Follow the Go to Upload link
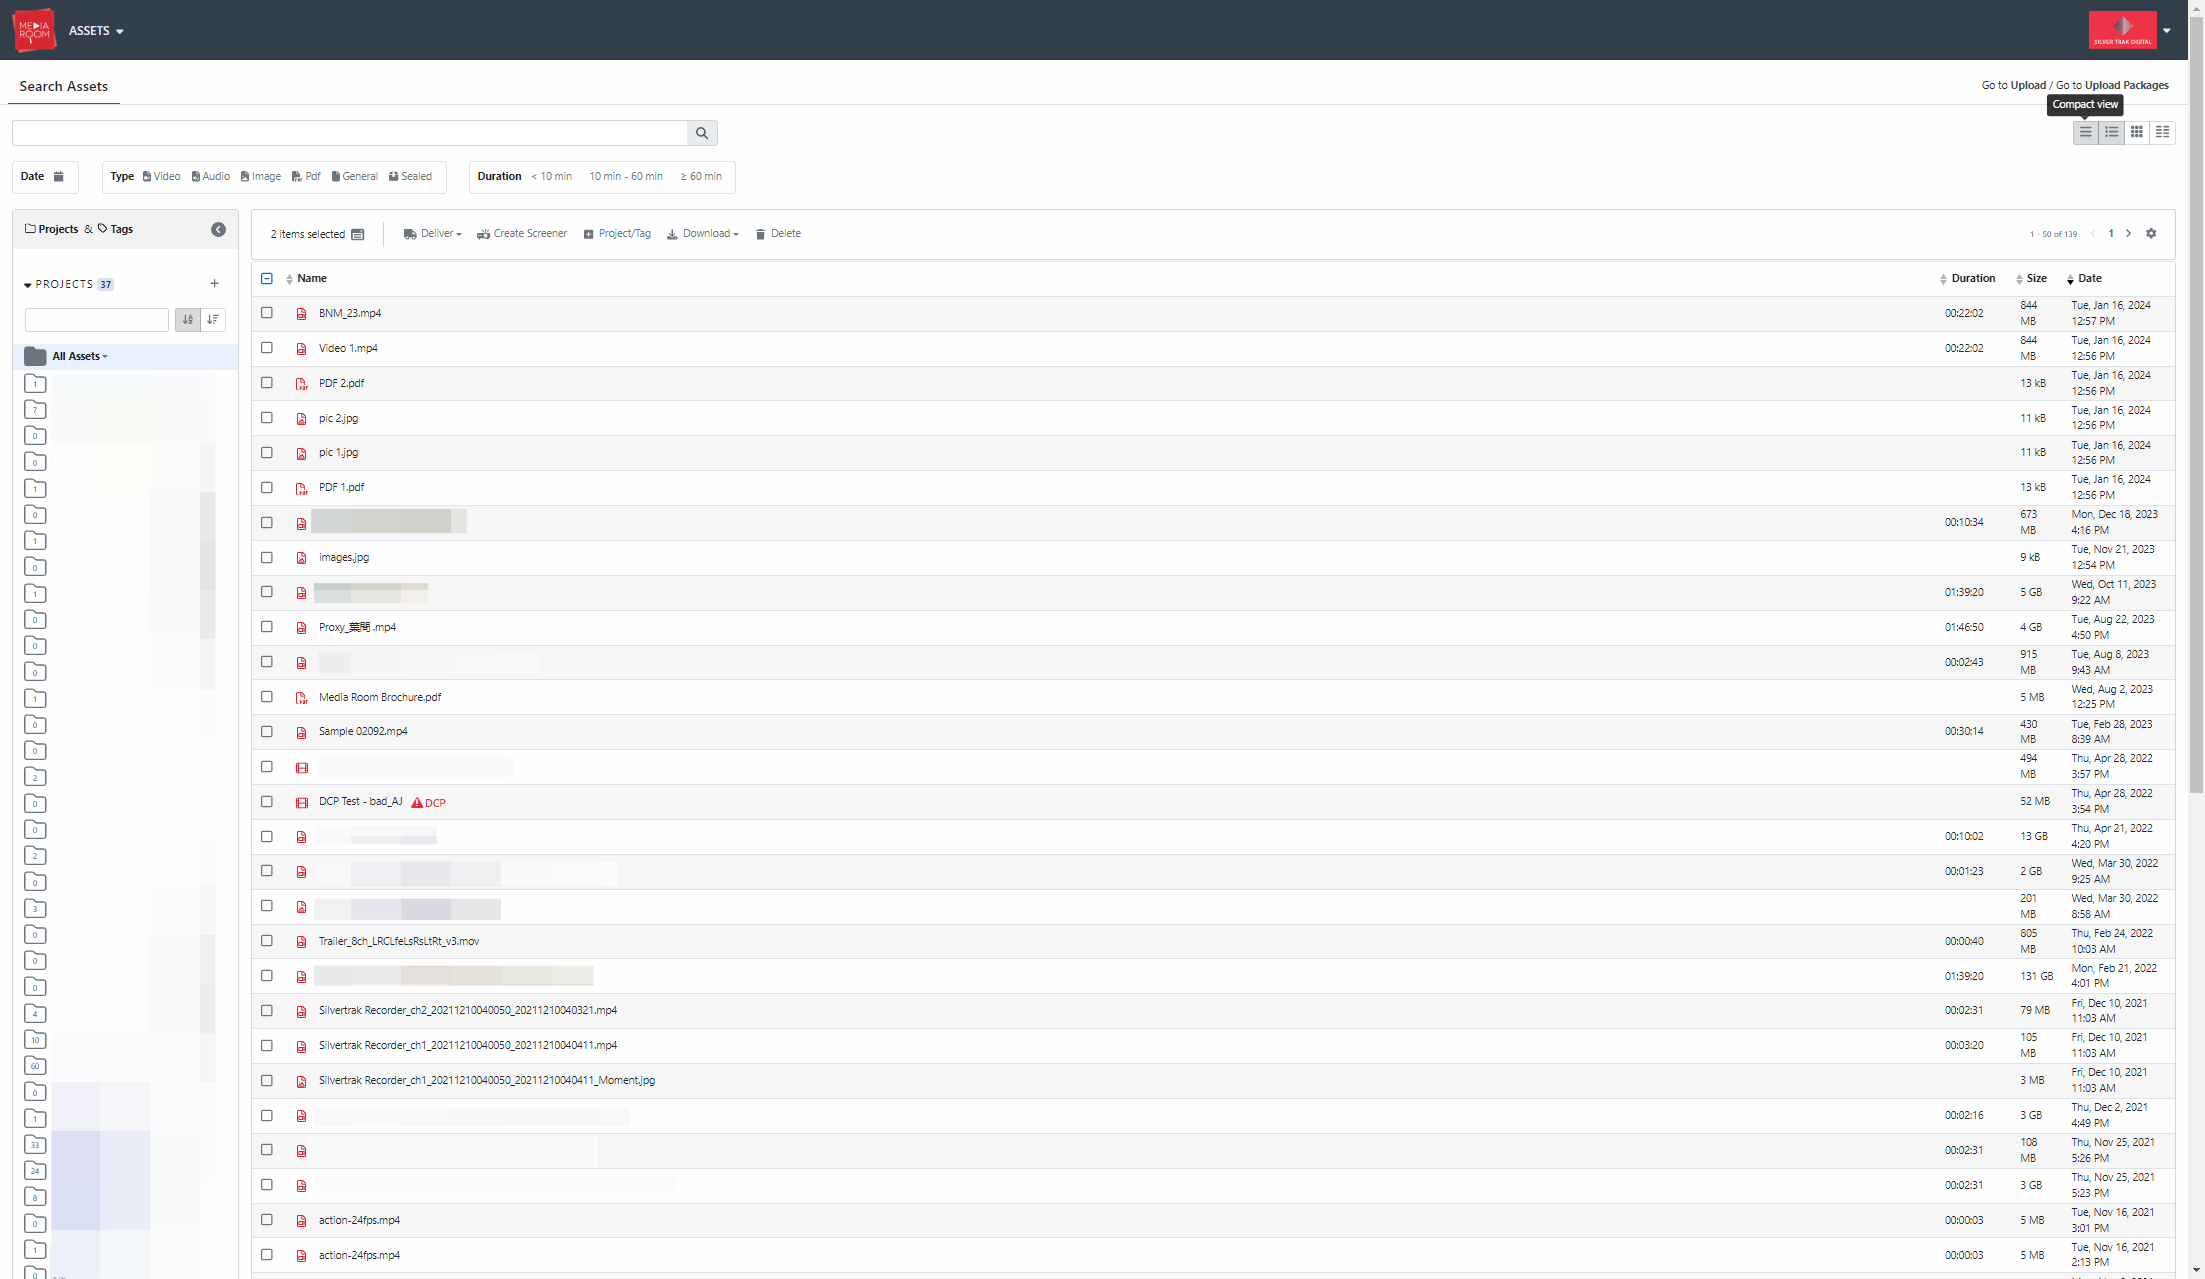Image resolution: width=2205 pixels, height=1279 pixels. tap(2013, 86)
